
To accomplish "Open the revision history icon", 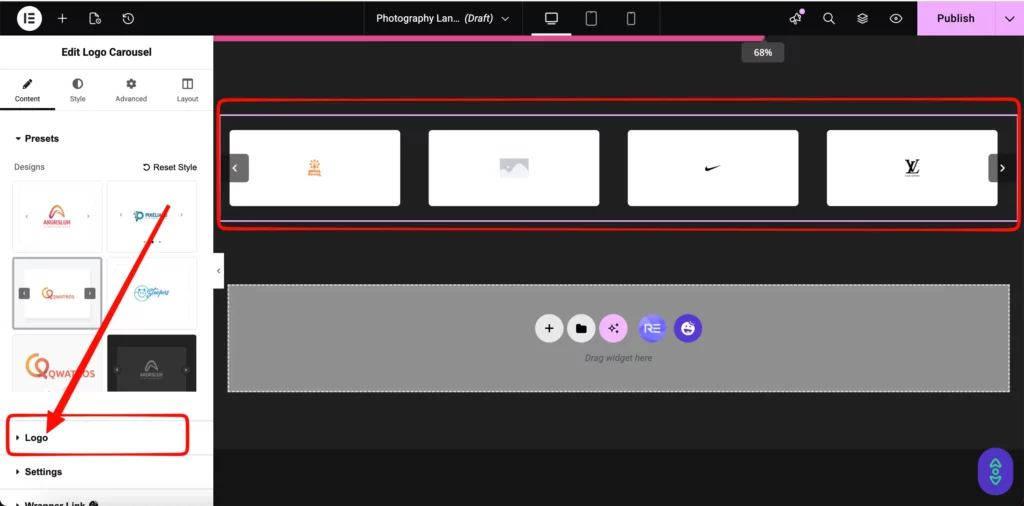I will coord(128,18).
